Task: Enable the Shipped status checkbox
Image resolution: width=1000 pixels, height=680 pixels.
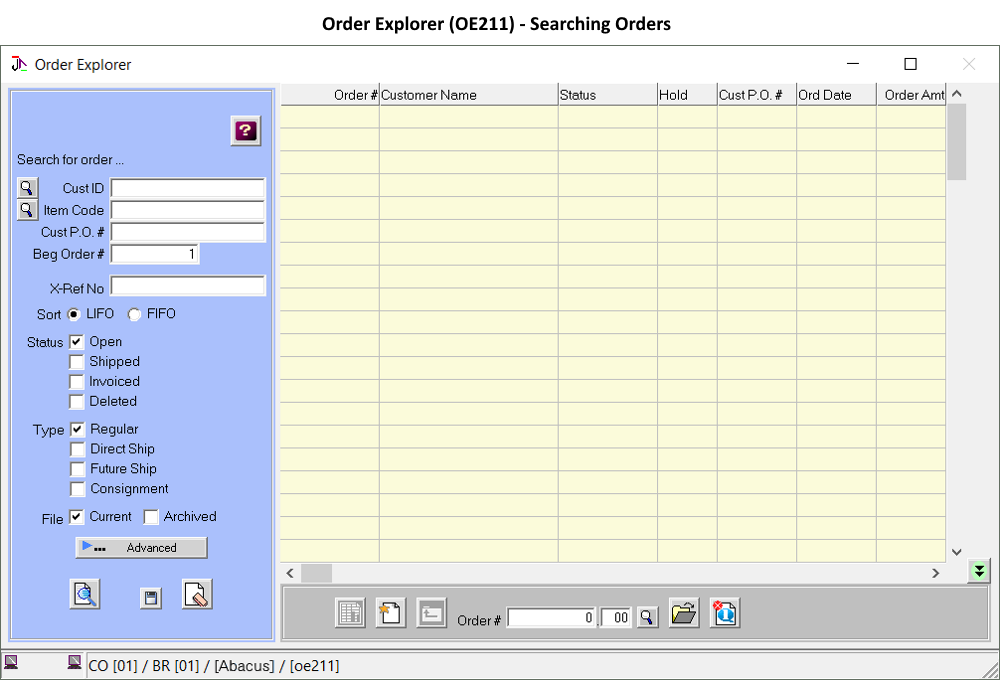Action: tap(77, 361)
